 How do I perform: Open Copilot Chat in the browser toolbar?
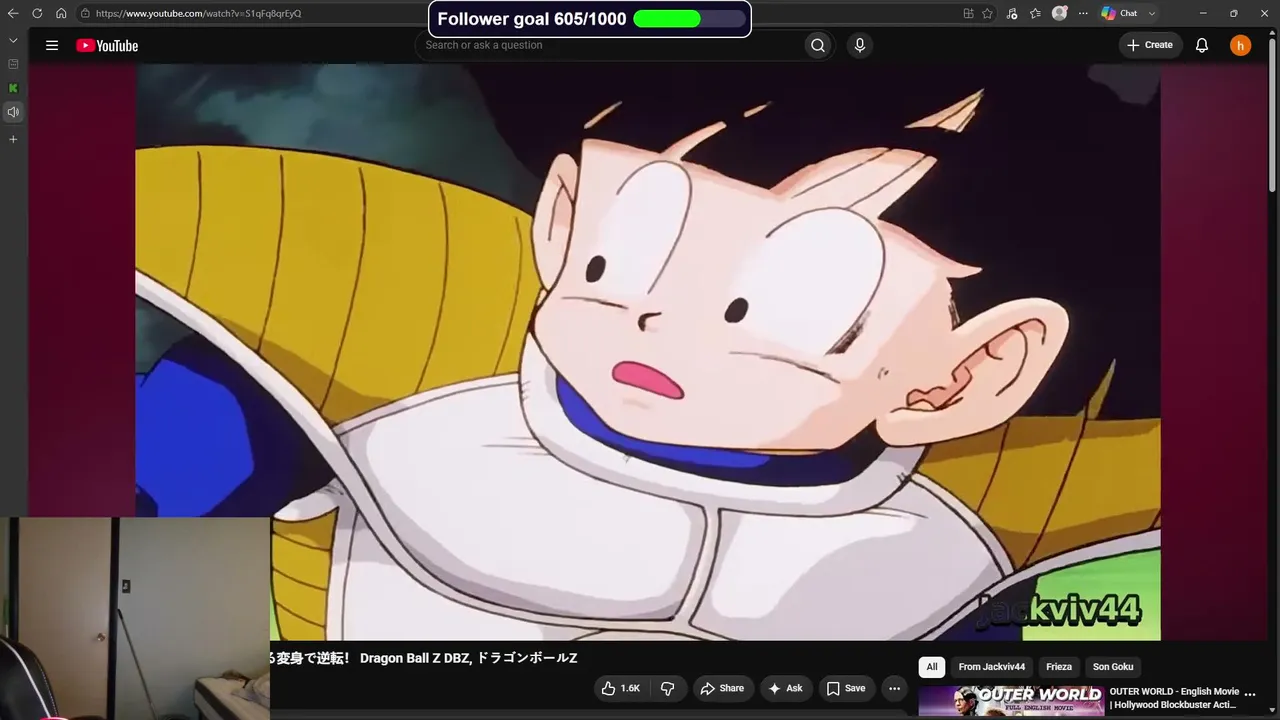(x=1119, y=13)
